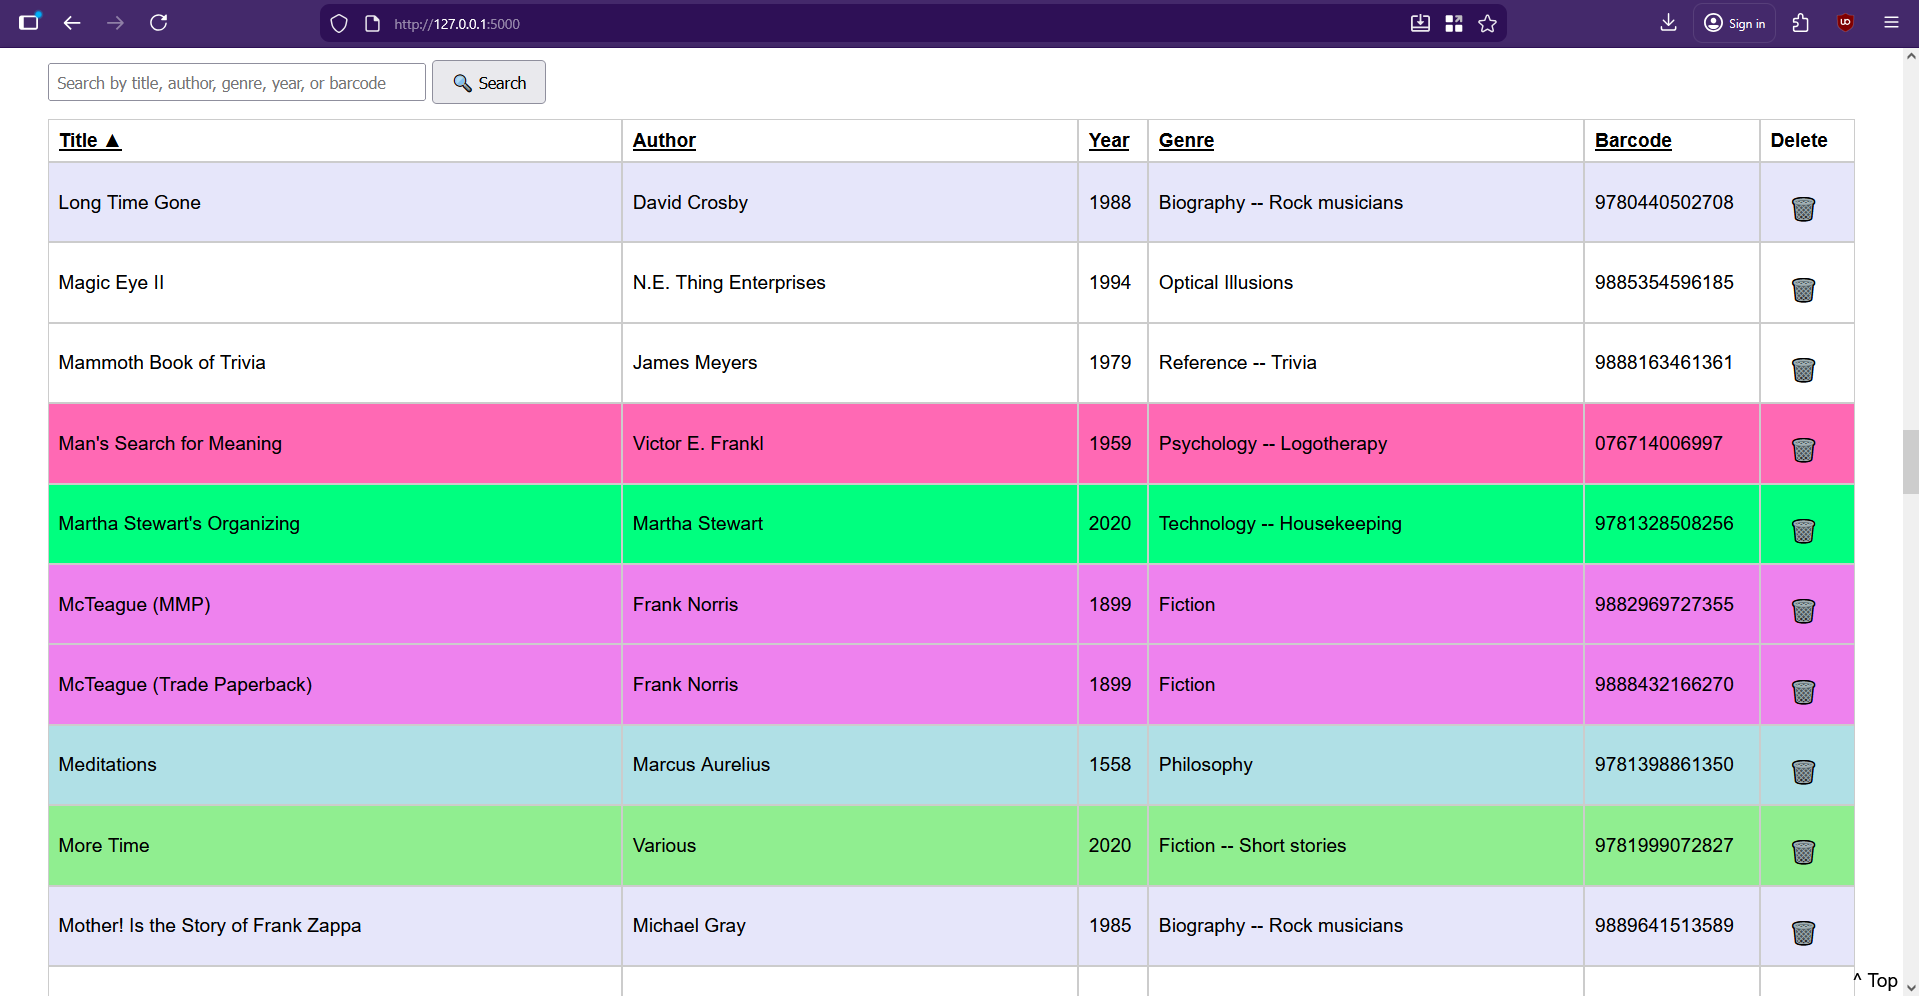1919x996 pixels.
Task: Open the browser extensions puzzle icon
Action: (x=1800, y=23)
